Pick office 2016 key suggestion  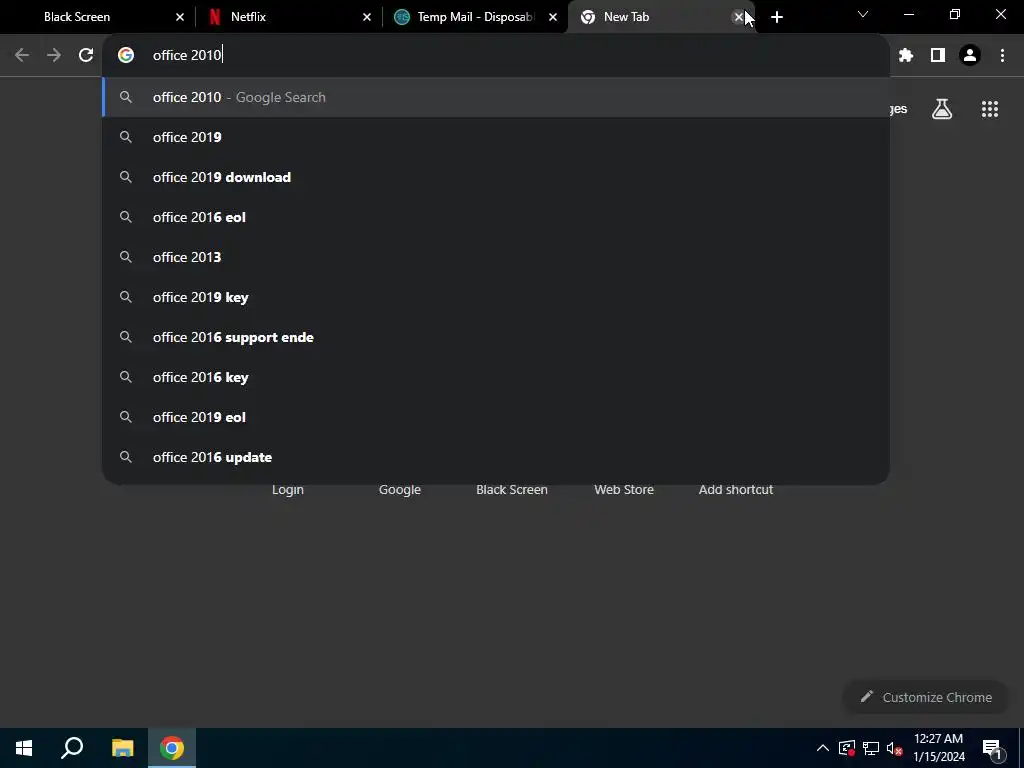coord(496,377)
